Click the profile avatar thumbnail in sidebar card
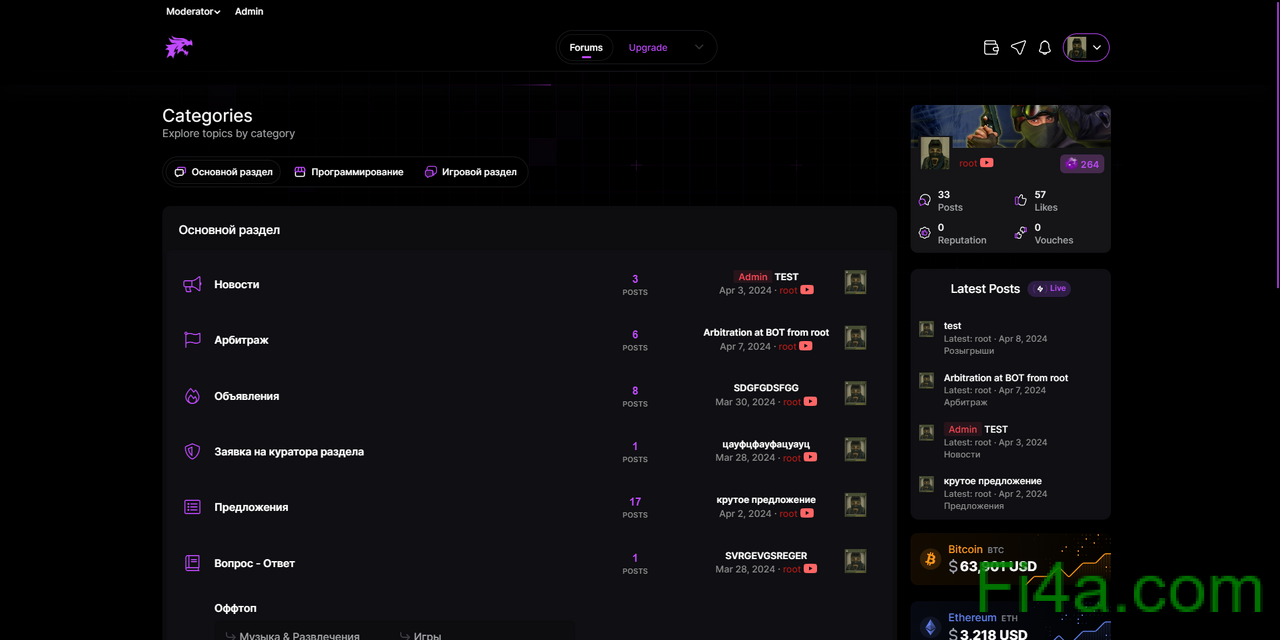Image resolution: width=1280 pixels, height=640 pixels. point(935,153)
